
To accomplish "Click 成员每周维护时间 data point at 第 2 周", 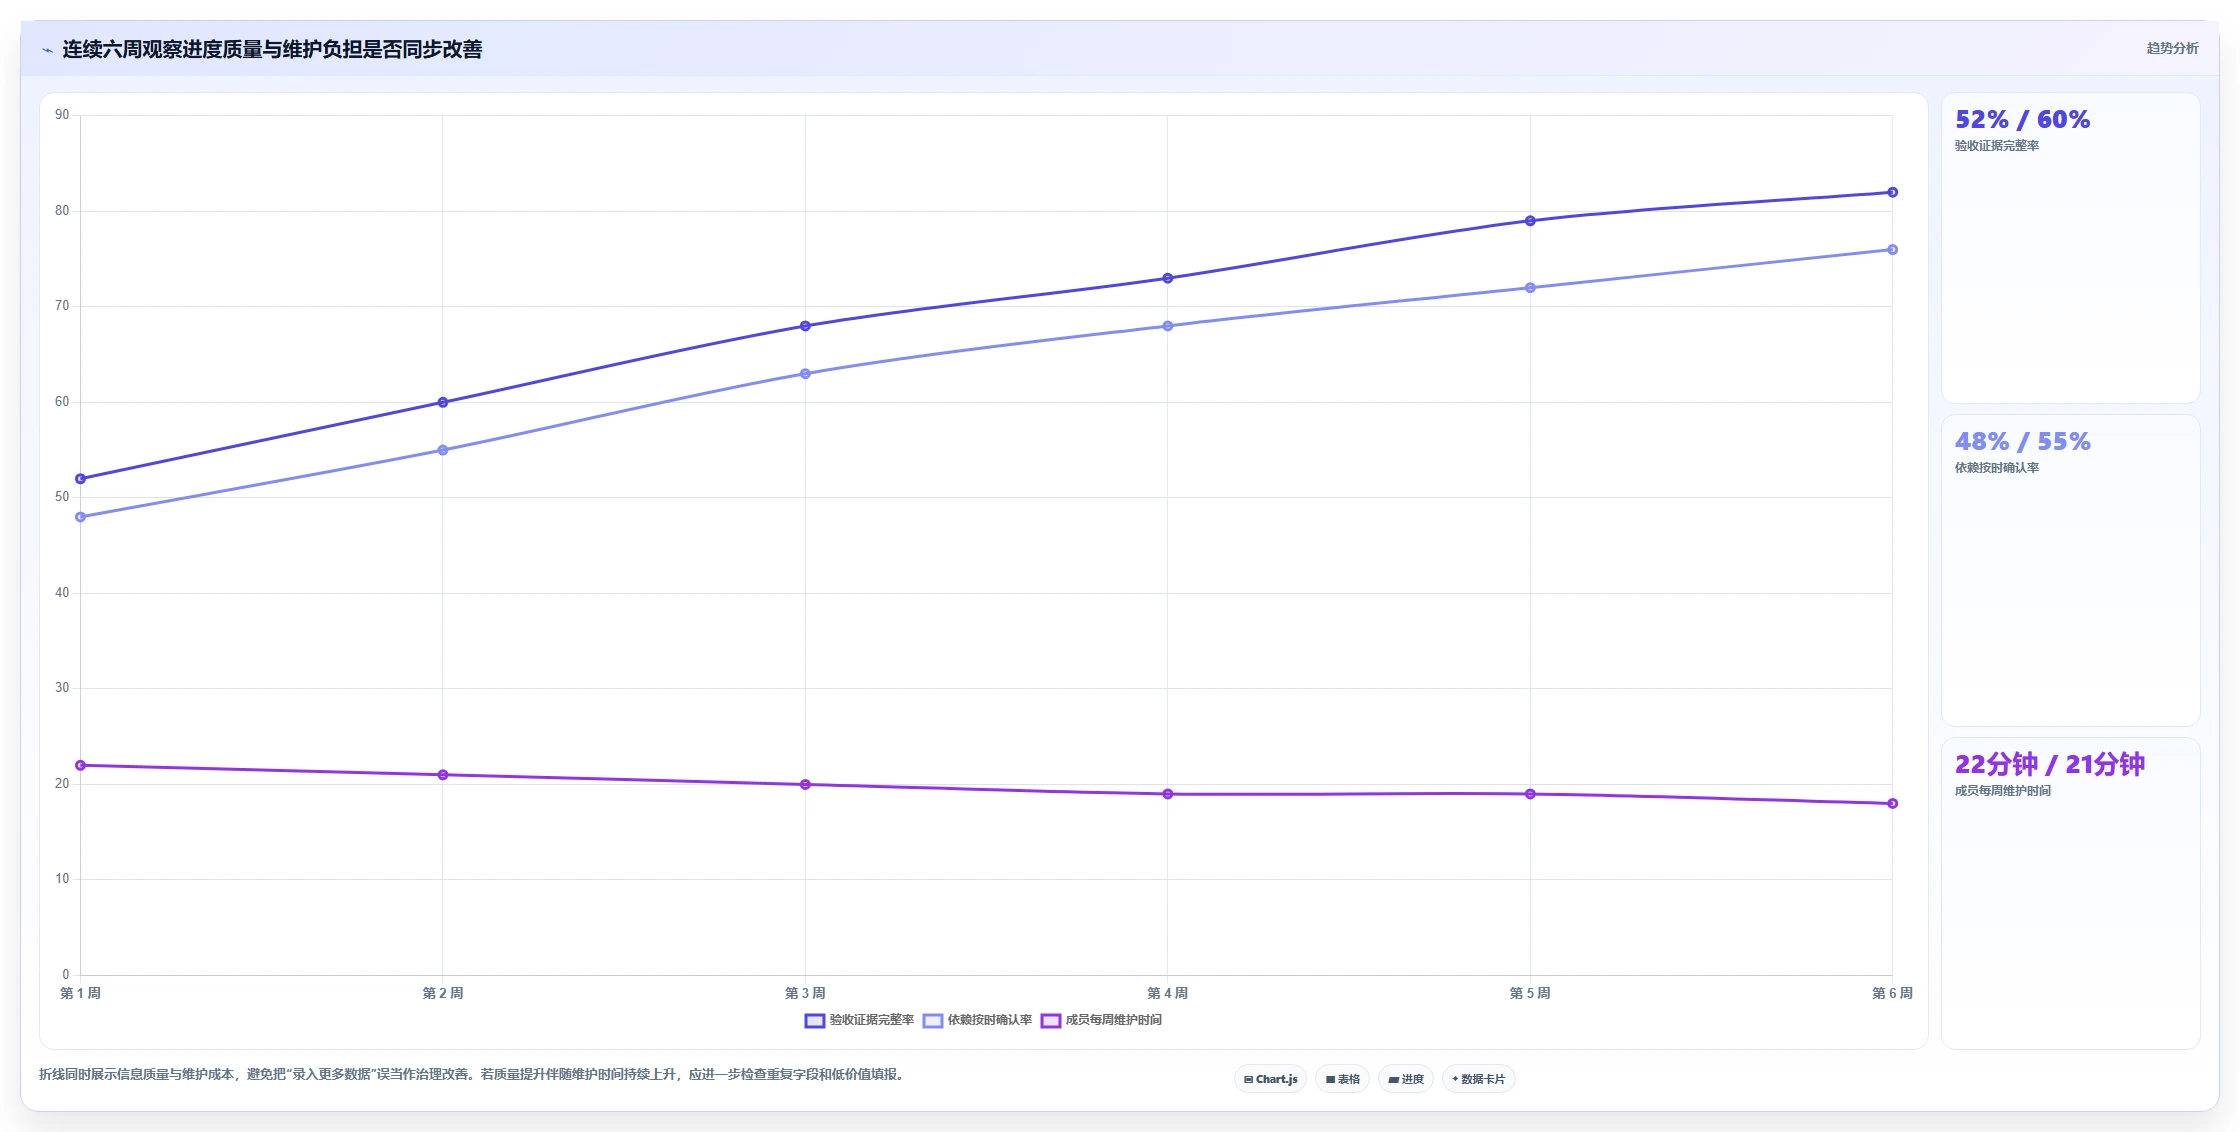I will pos(443,775).
